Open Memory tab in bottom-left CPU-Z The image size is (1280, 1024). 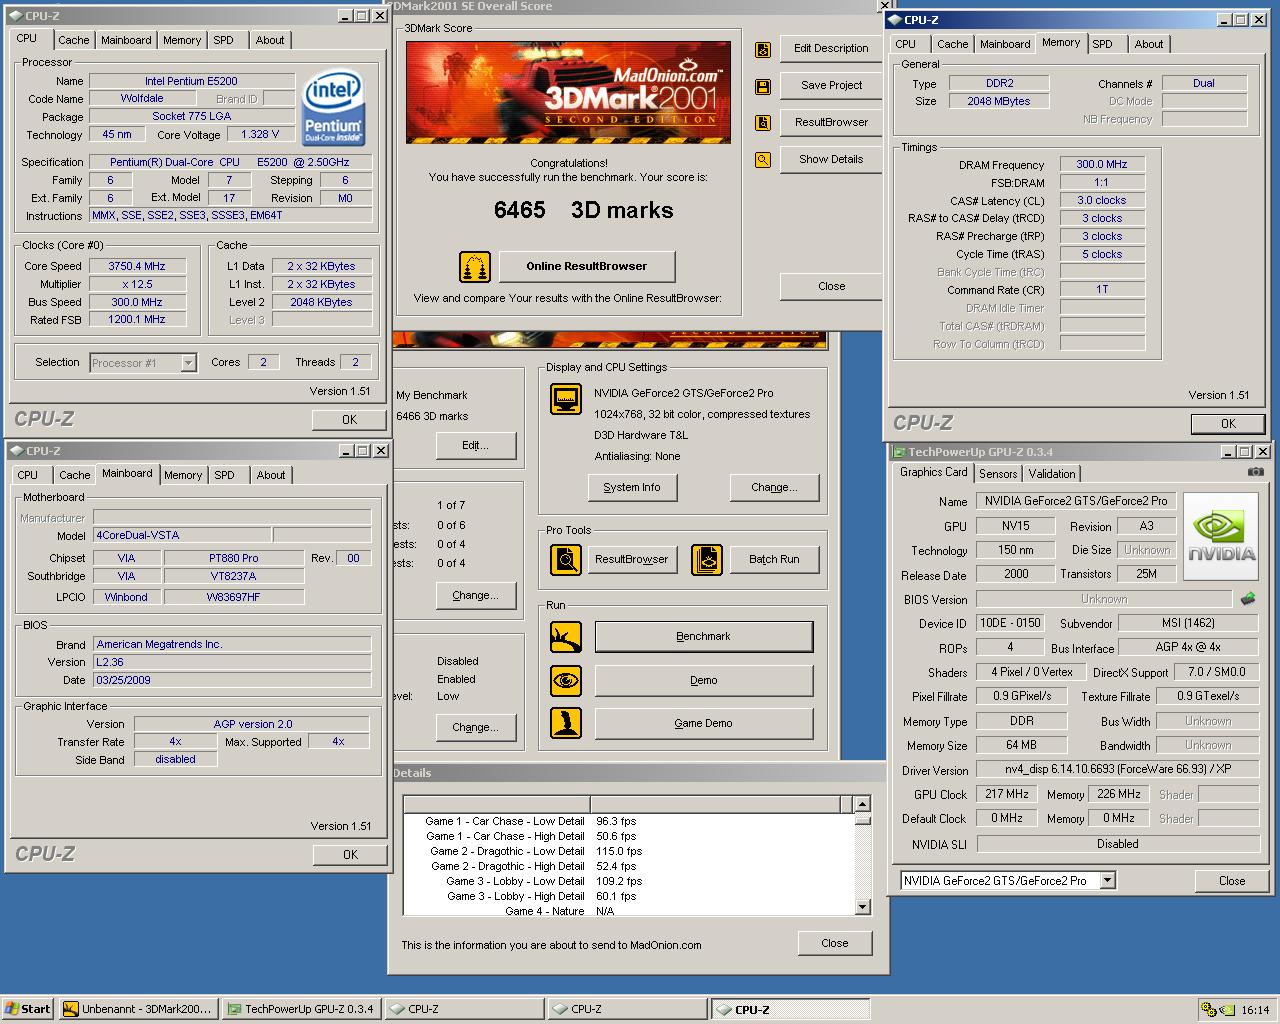(183, 475)
